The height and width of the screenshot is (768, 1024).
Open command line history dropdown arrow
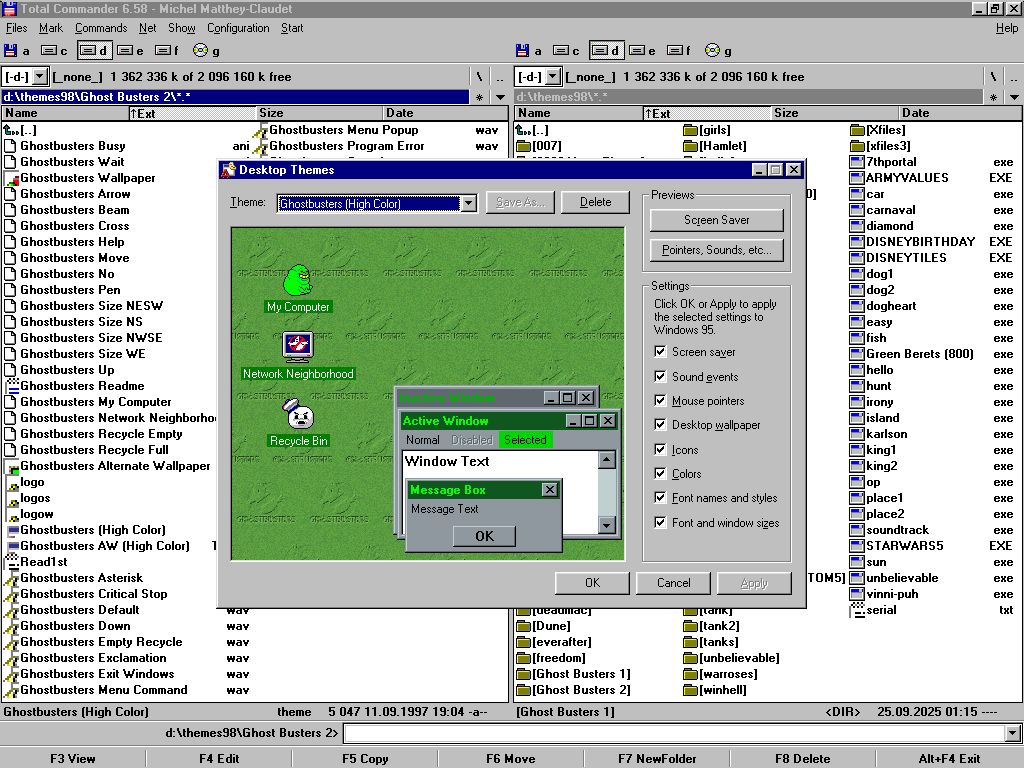(x=1013, y=734)
